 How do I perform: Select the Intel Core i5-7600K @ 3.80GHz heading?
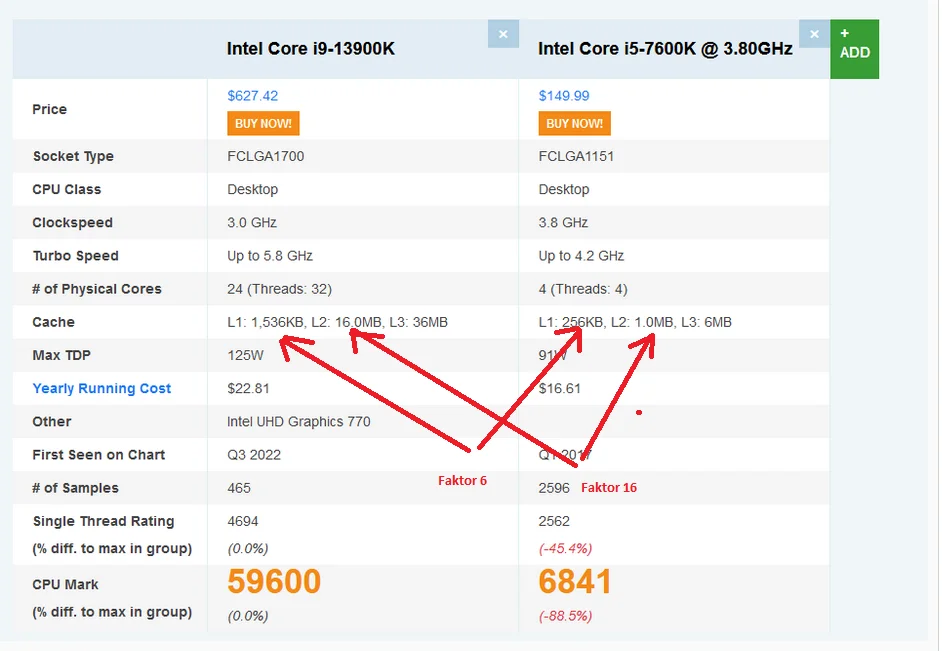coord(665,49)
